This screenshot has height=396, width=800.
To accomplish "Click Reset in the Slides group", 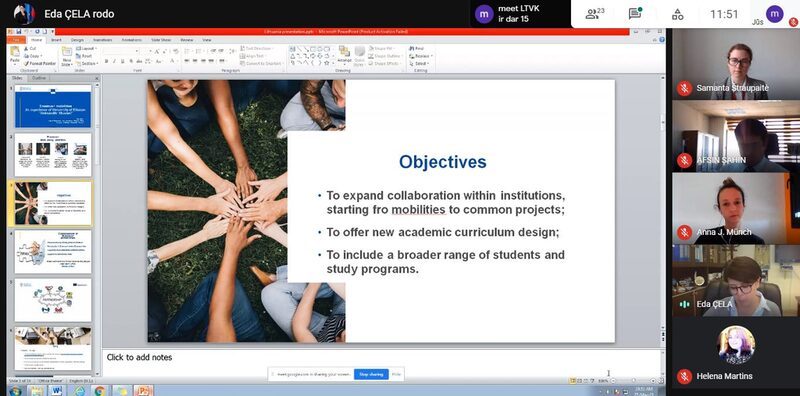I will pyautogui.click(x=85, y=56).
